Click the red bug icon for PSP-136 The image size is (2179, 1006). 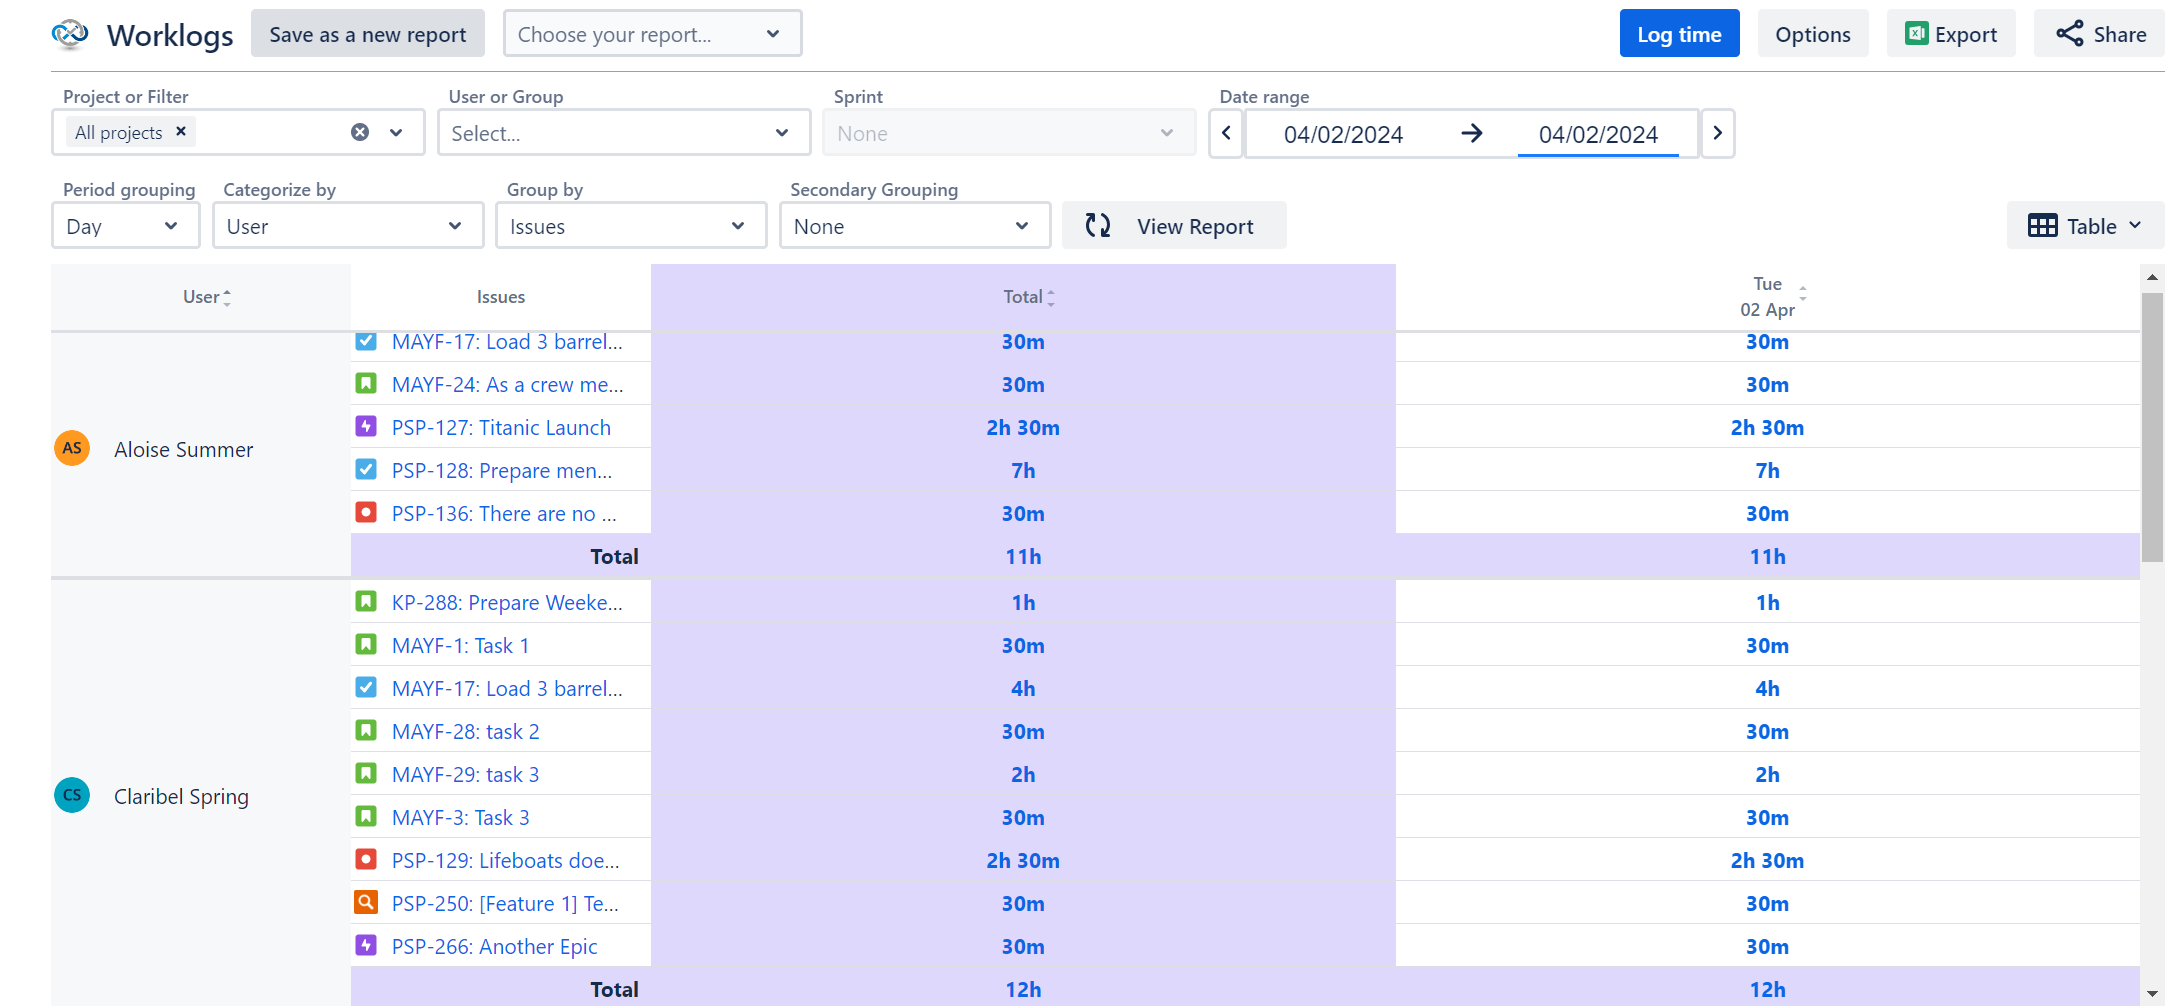pyautogui.click(x=366, y=513)
